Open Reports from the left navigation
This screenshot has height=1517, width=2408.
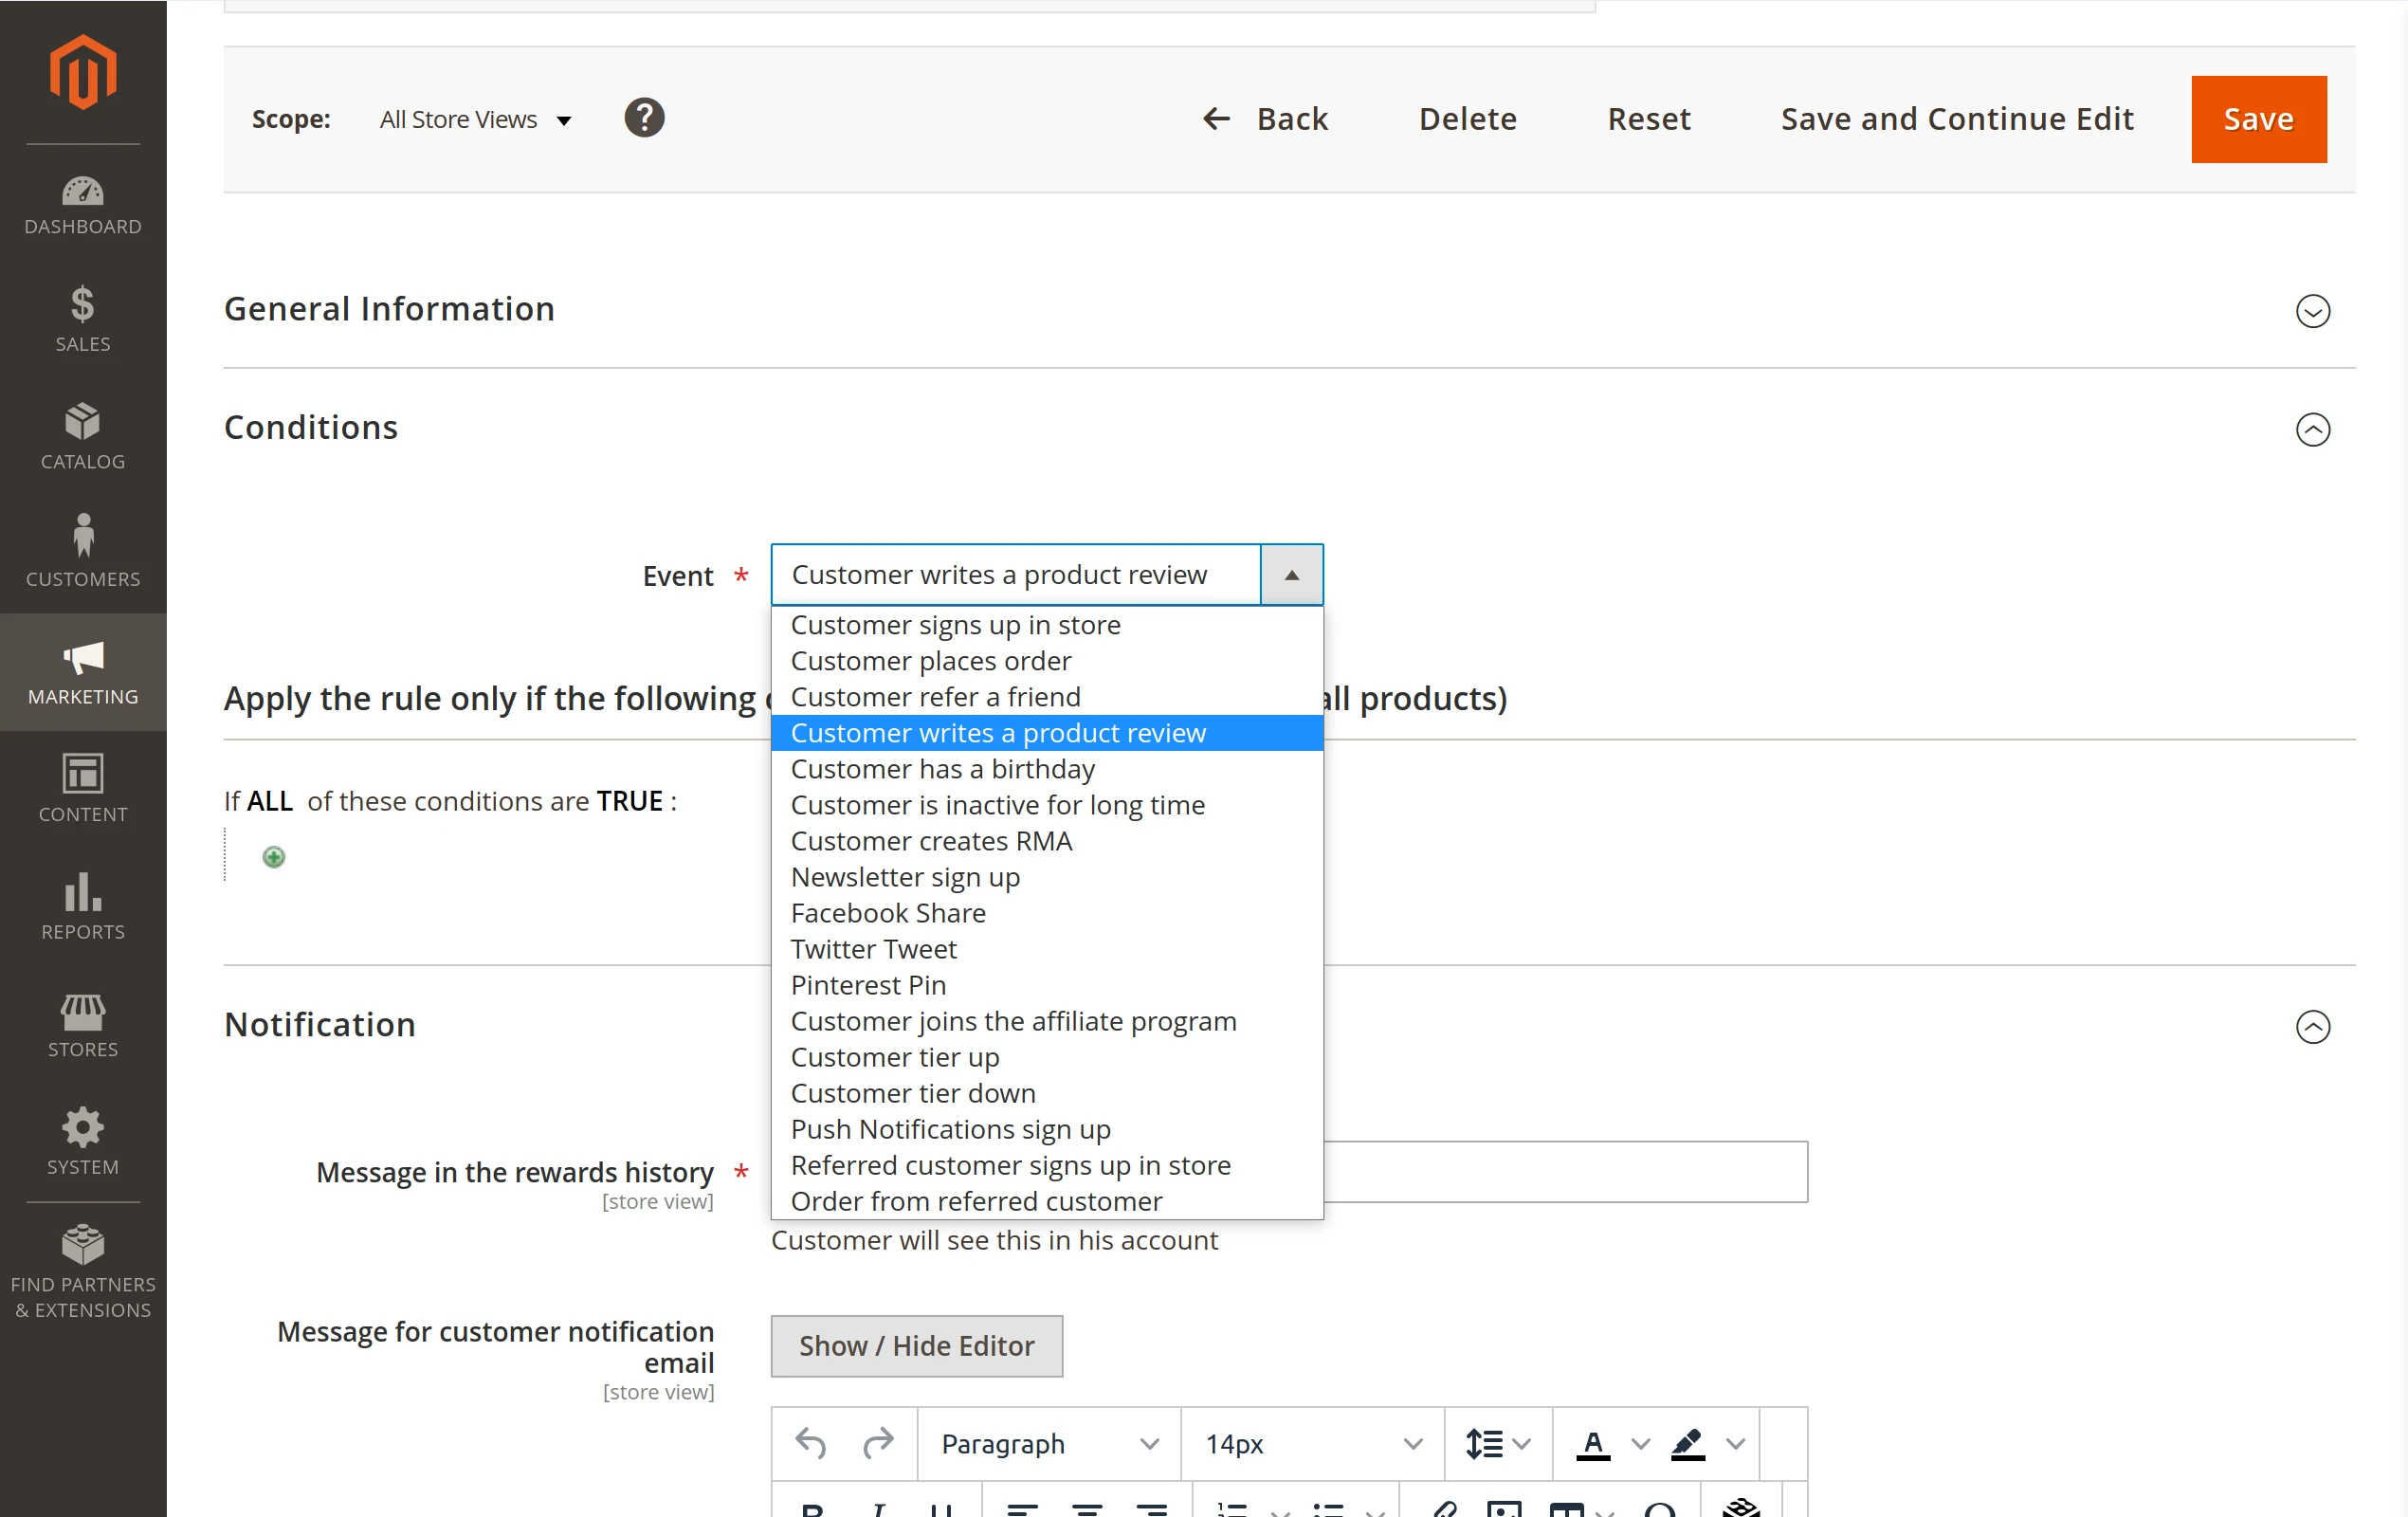tap(82, 906)
